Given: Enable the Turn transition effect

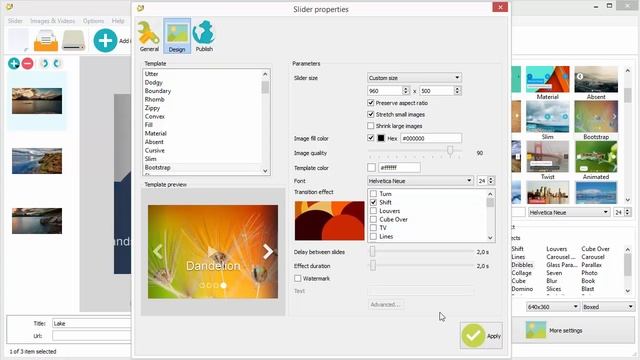Looking at the screenshot, I should tap(373, 194).
